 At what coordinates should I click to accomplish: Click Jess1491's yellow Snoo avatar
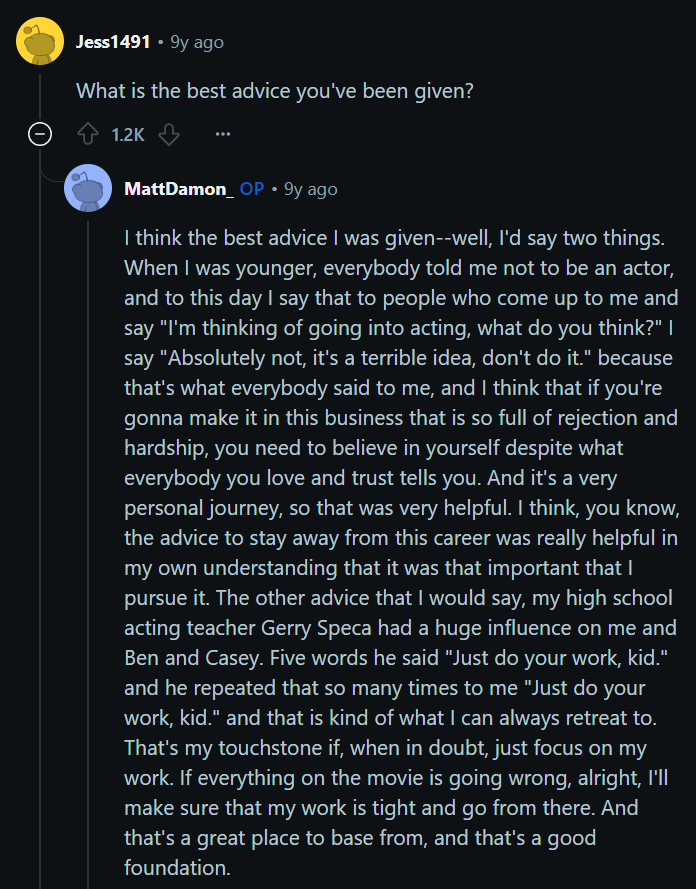pos(40,41)
